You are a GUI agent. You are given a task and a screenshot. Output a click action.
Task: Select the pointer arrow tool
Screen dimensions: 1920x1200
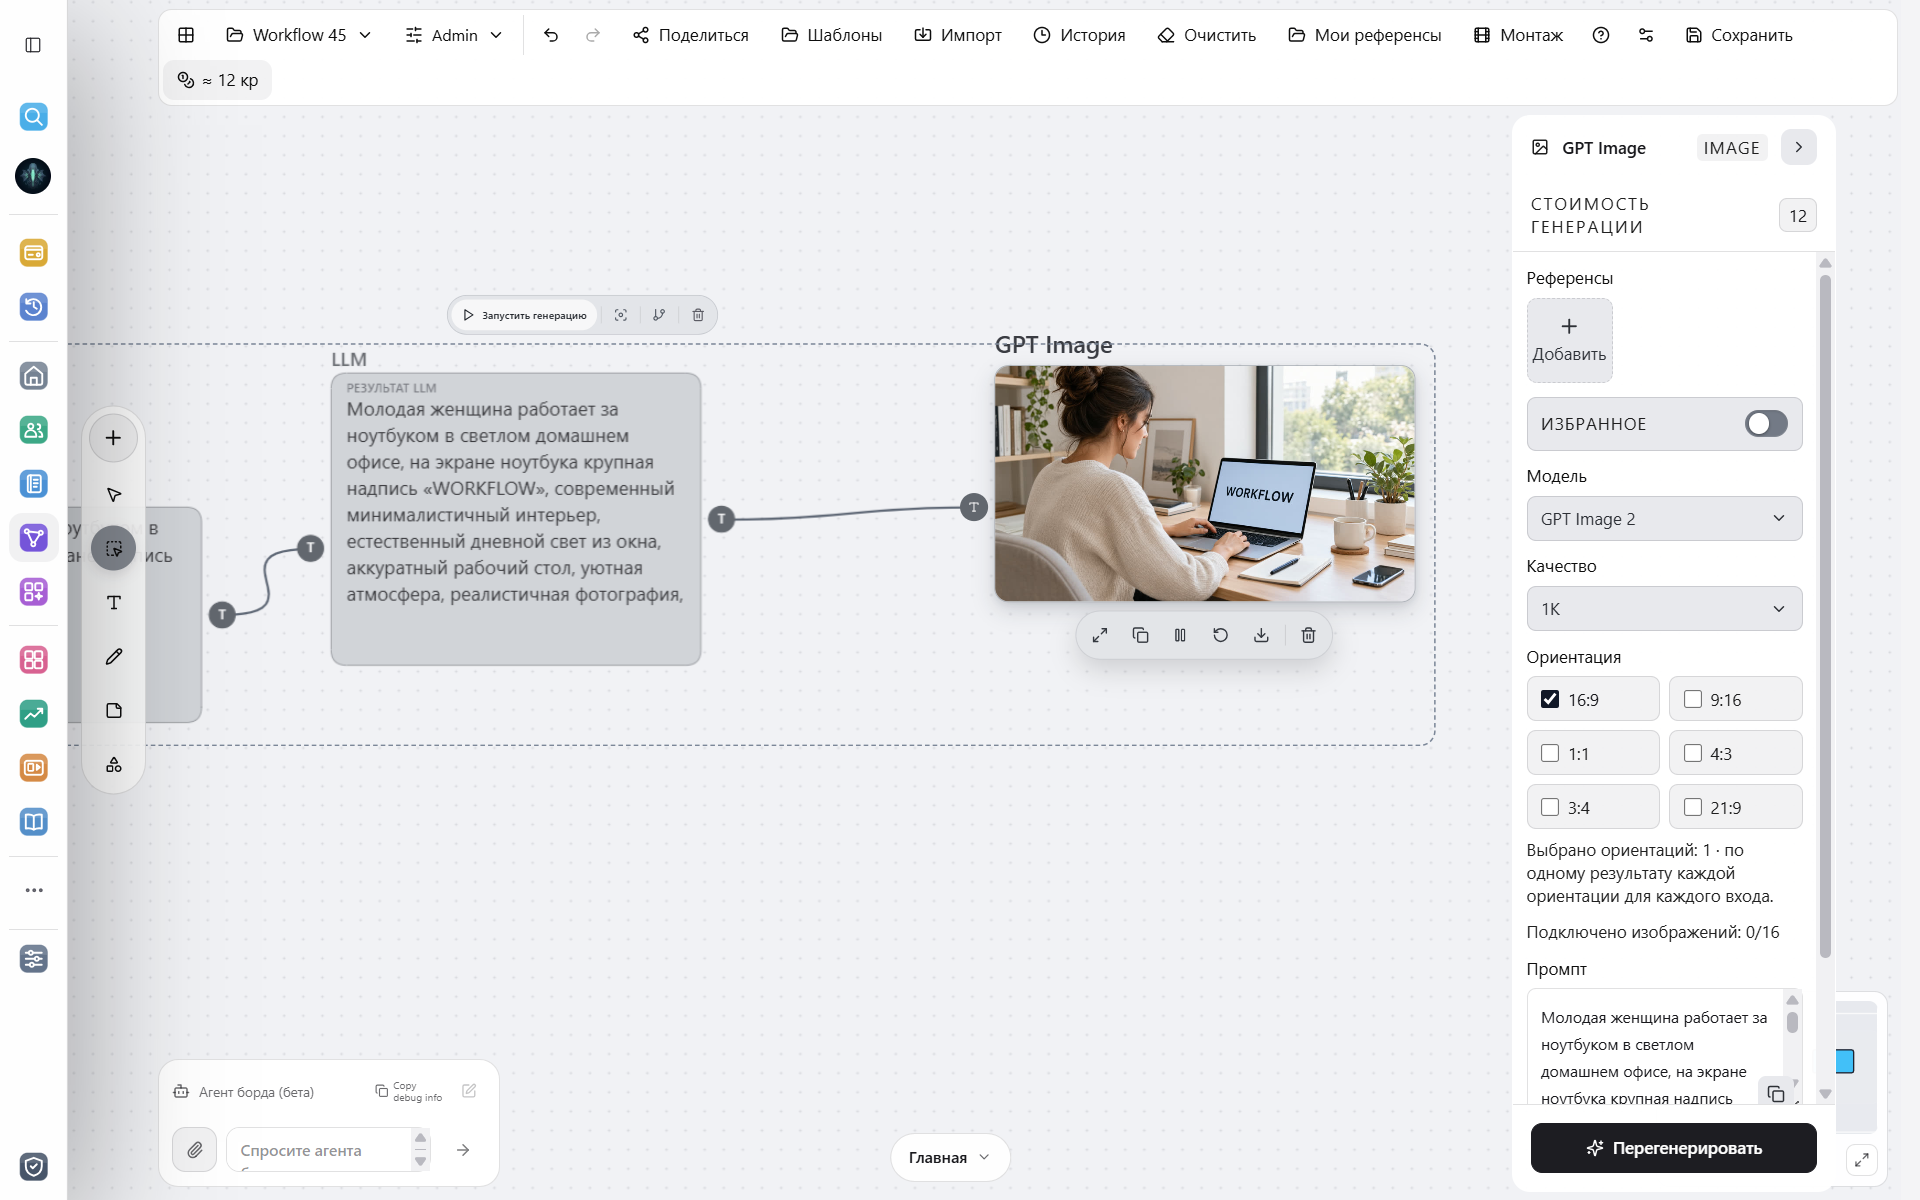pos(114,494)
